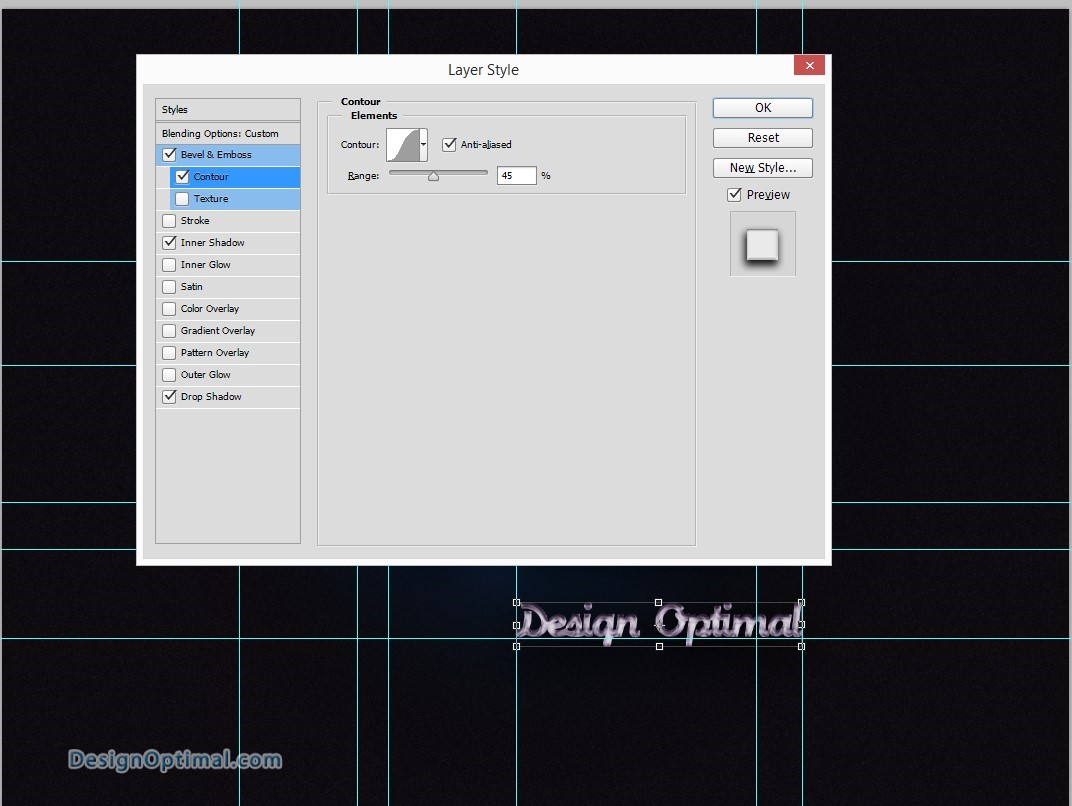Click the top-center transform handle of the text
Image resolution: width=1072 pixels, height=806 pixels.
point(658,603)
